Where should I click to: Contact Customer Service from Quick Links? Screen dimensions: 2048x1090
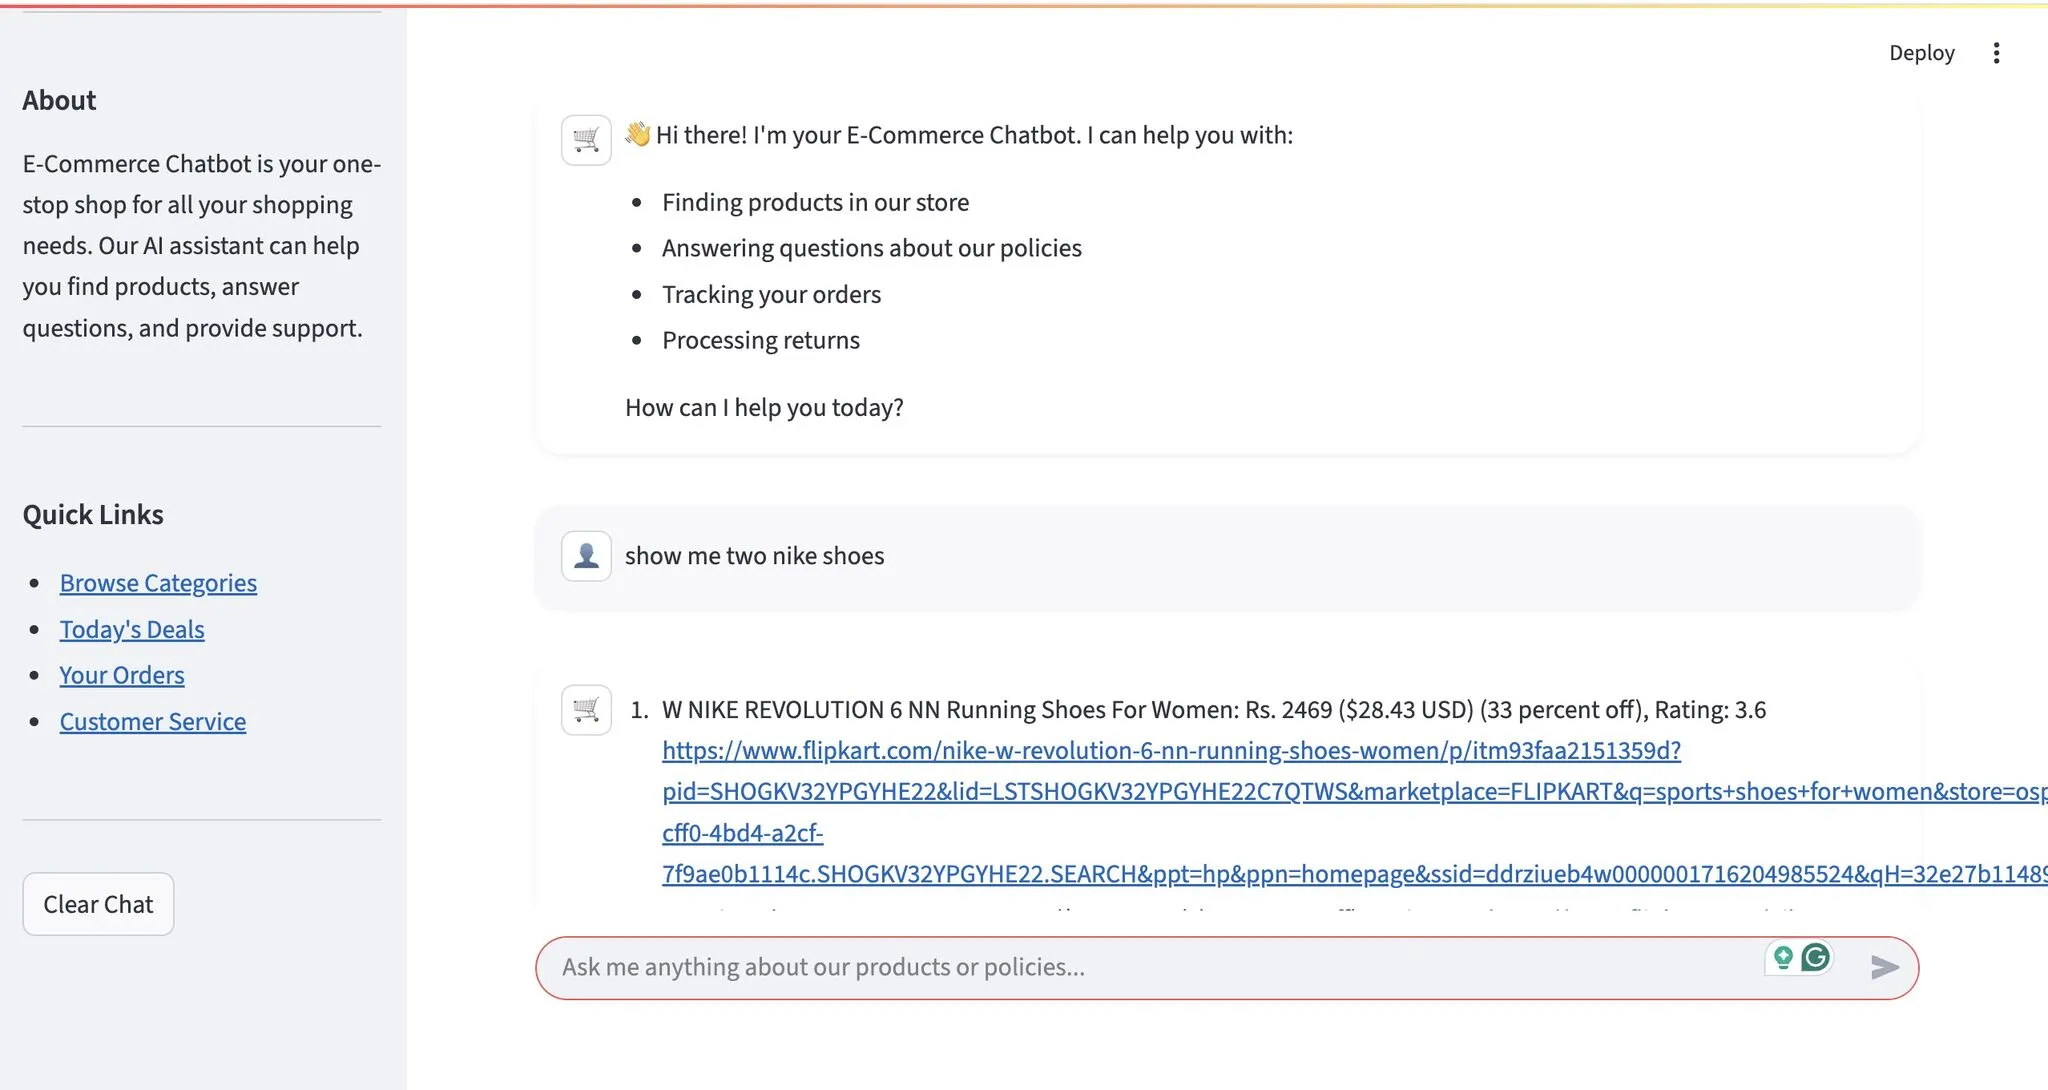pyautogui.click(x=152, y=721)
